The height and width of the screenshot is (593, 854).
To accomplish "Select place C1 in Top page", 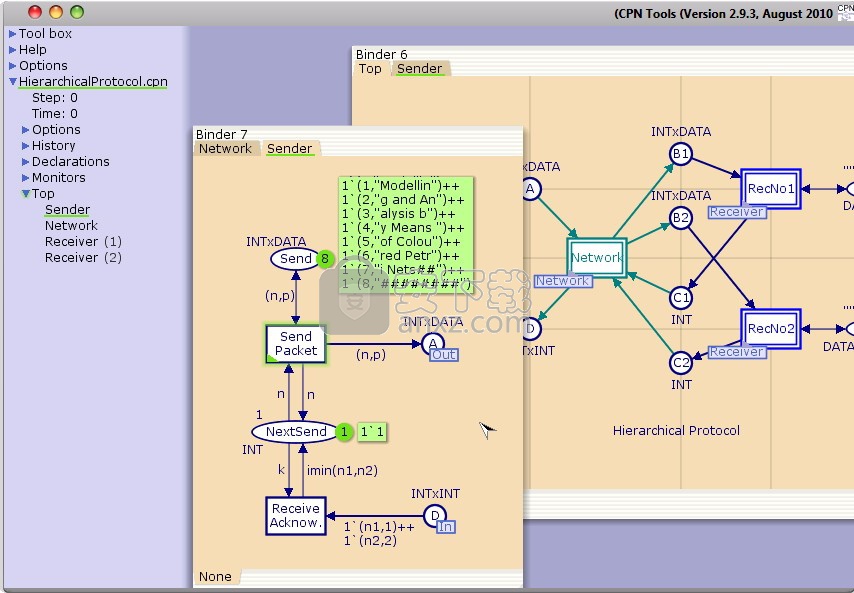I will click(681, 298).
